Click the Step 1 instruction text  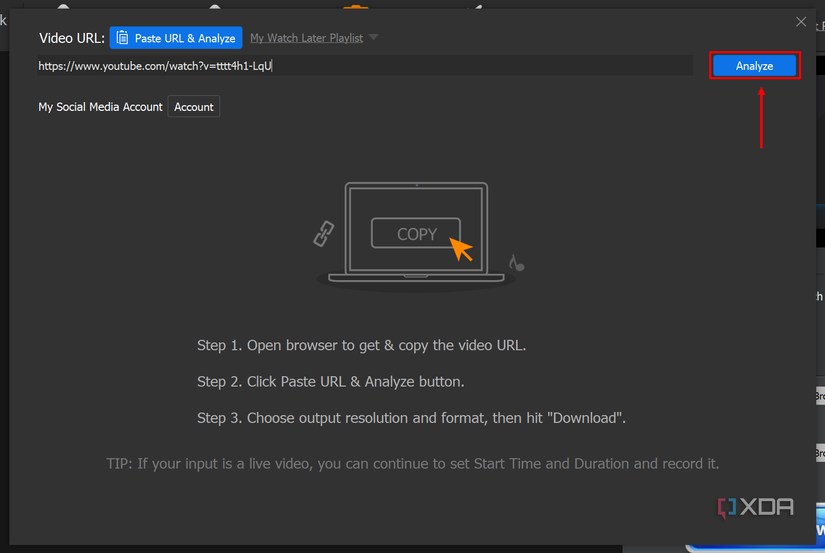pyautogui.click(x=361, y=345)
